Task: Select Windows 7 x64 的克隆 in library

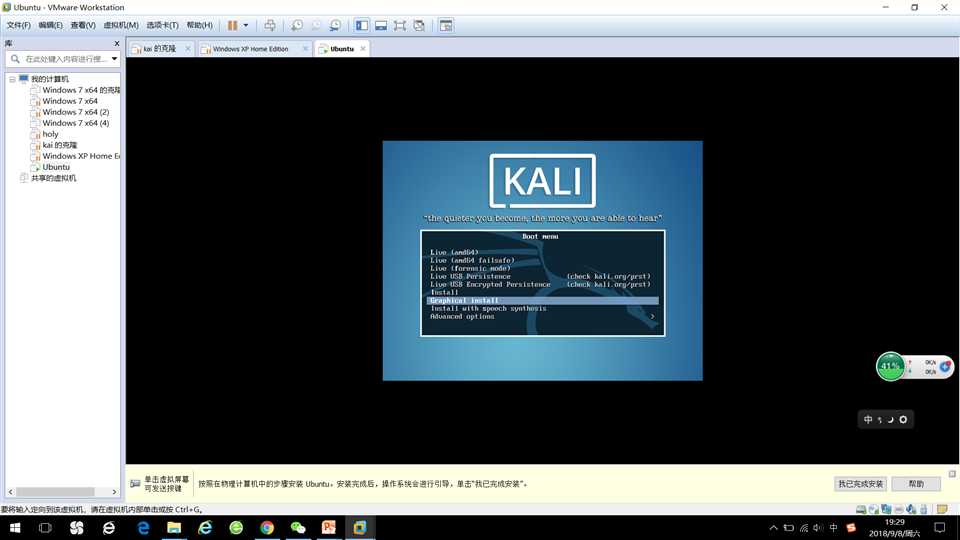Action: pyautogui.click(x=81, y=90)
